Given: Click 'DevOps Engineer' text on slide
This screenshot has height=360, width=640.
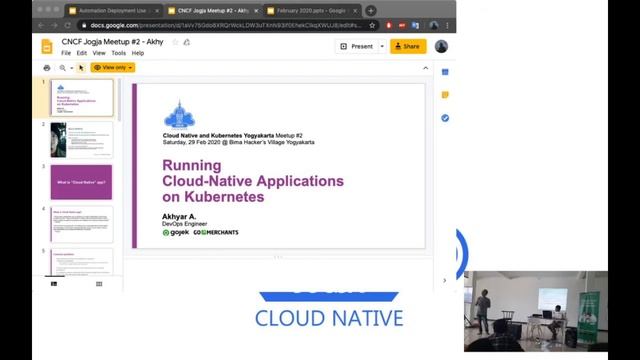Looking at the screenshot, I should point(184,224).
